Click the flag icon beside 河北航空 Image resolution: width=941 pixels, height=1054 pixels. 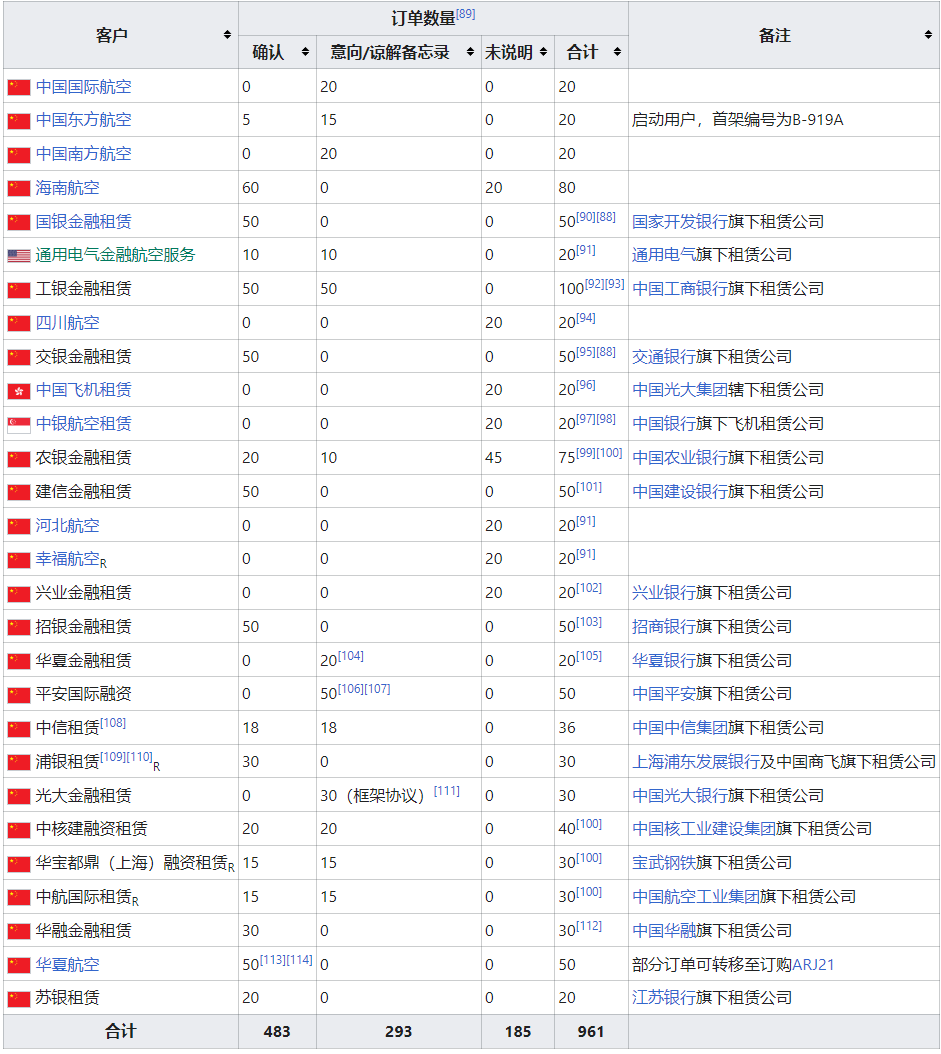click(19, 526)
